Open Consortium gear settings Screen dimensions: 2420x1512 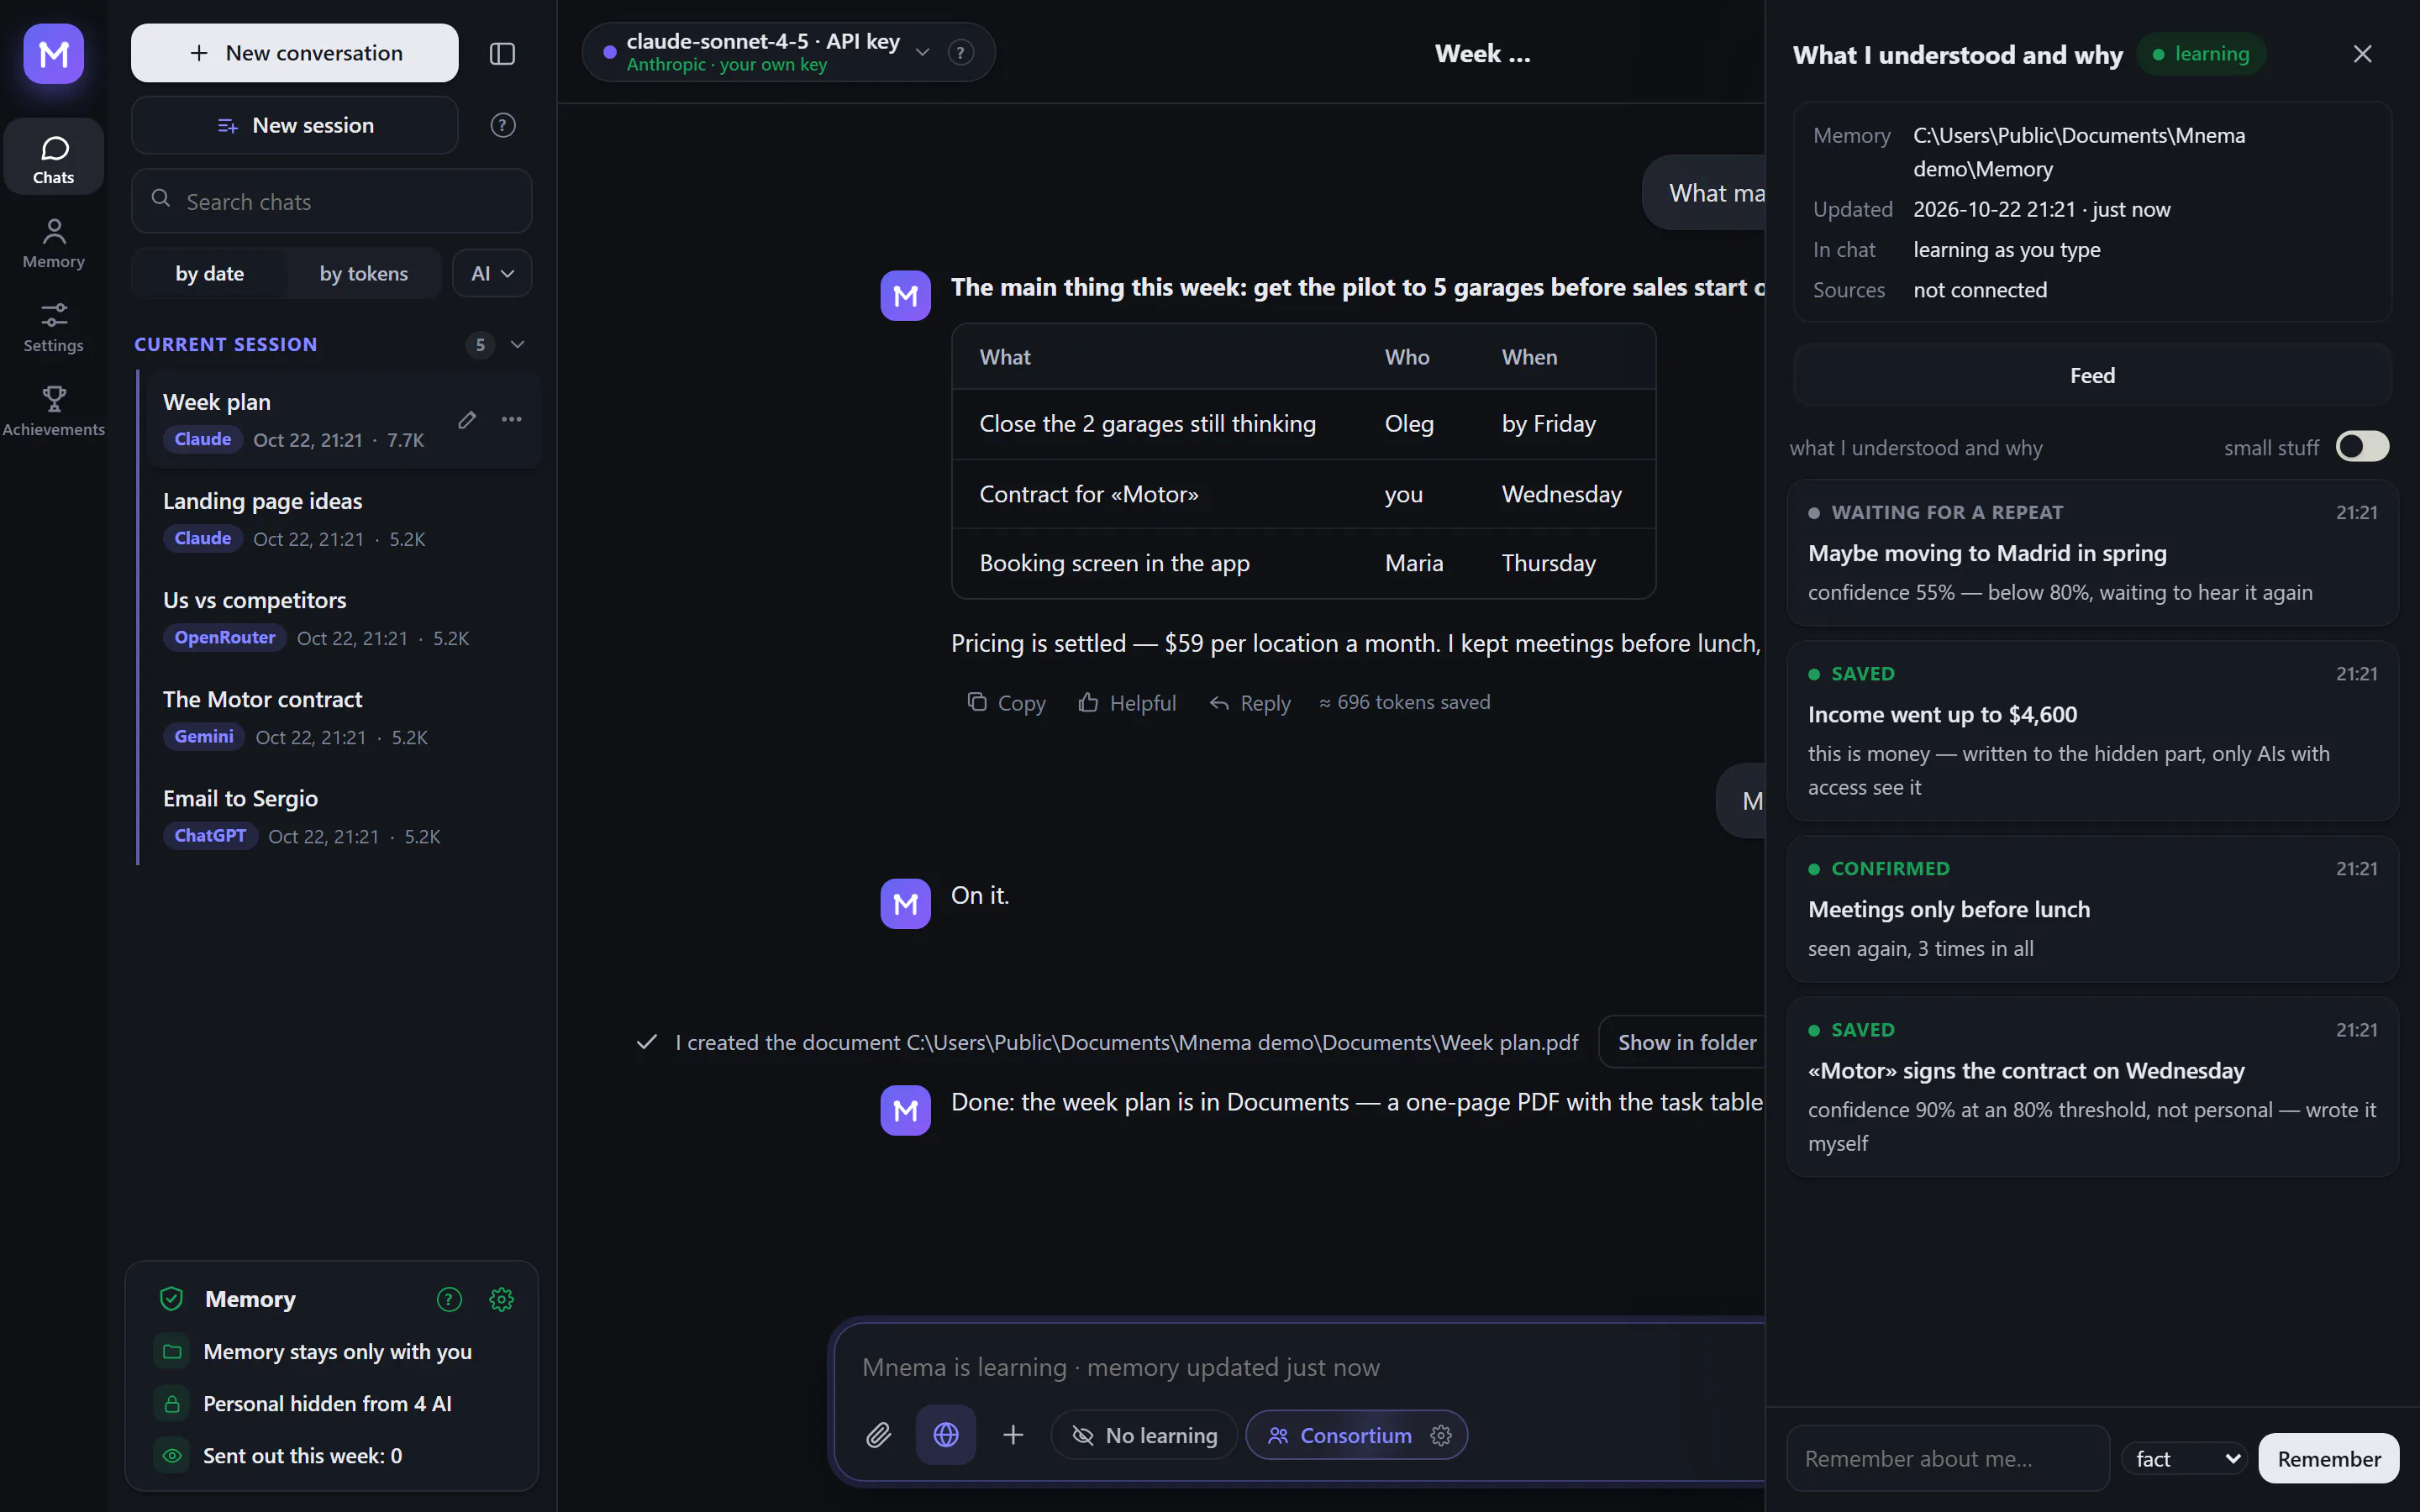(x=1441, y=1435)
